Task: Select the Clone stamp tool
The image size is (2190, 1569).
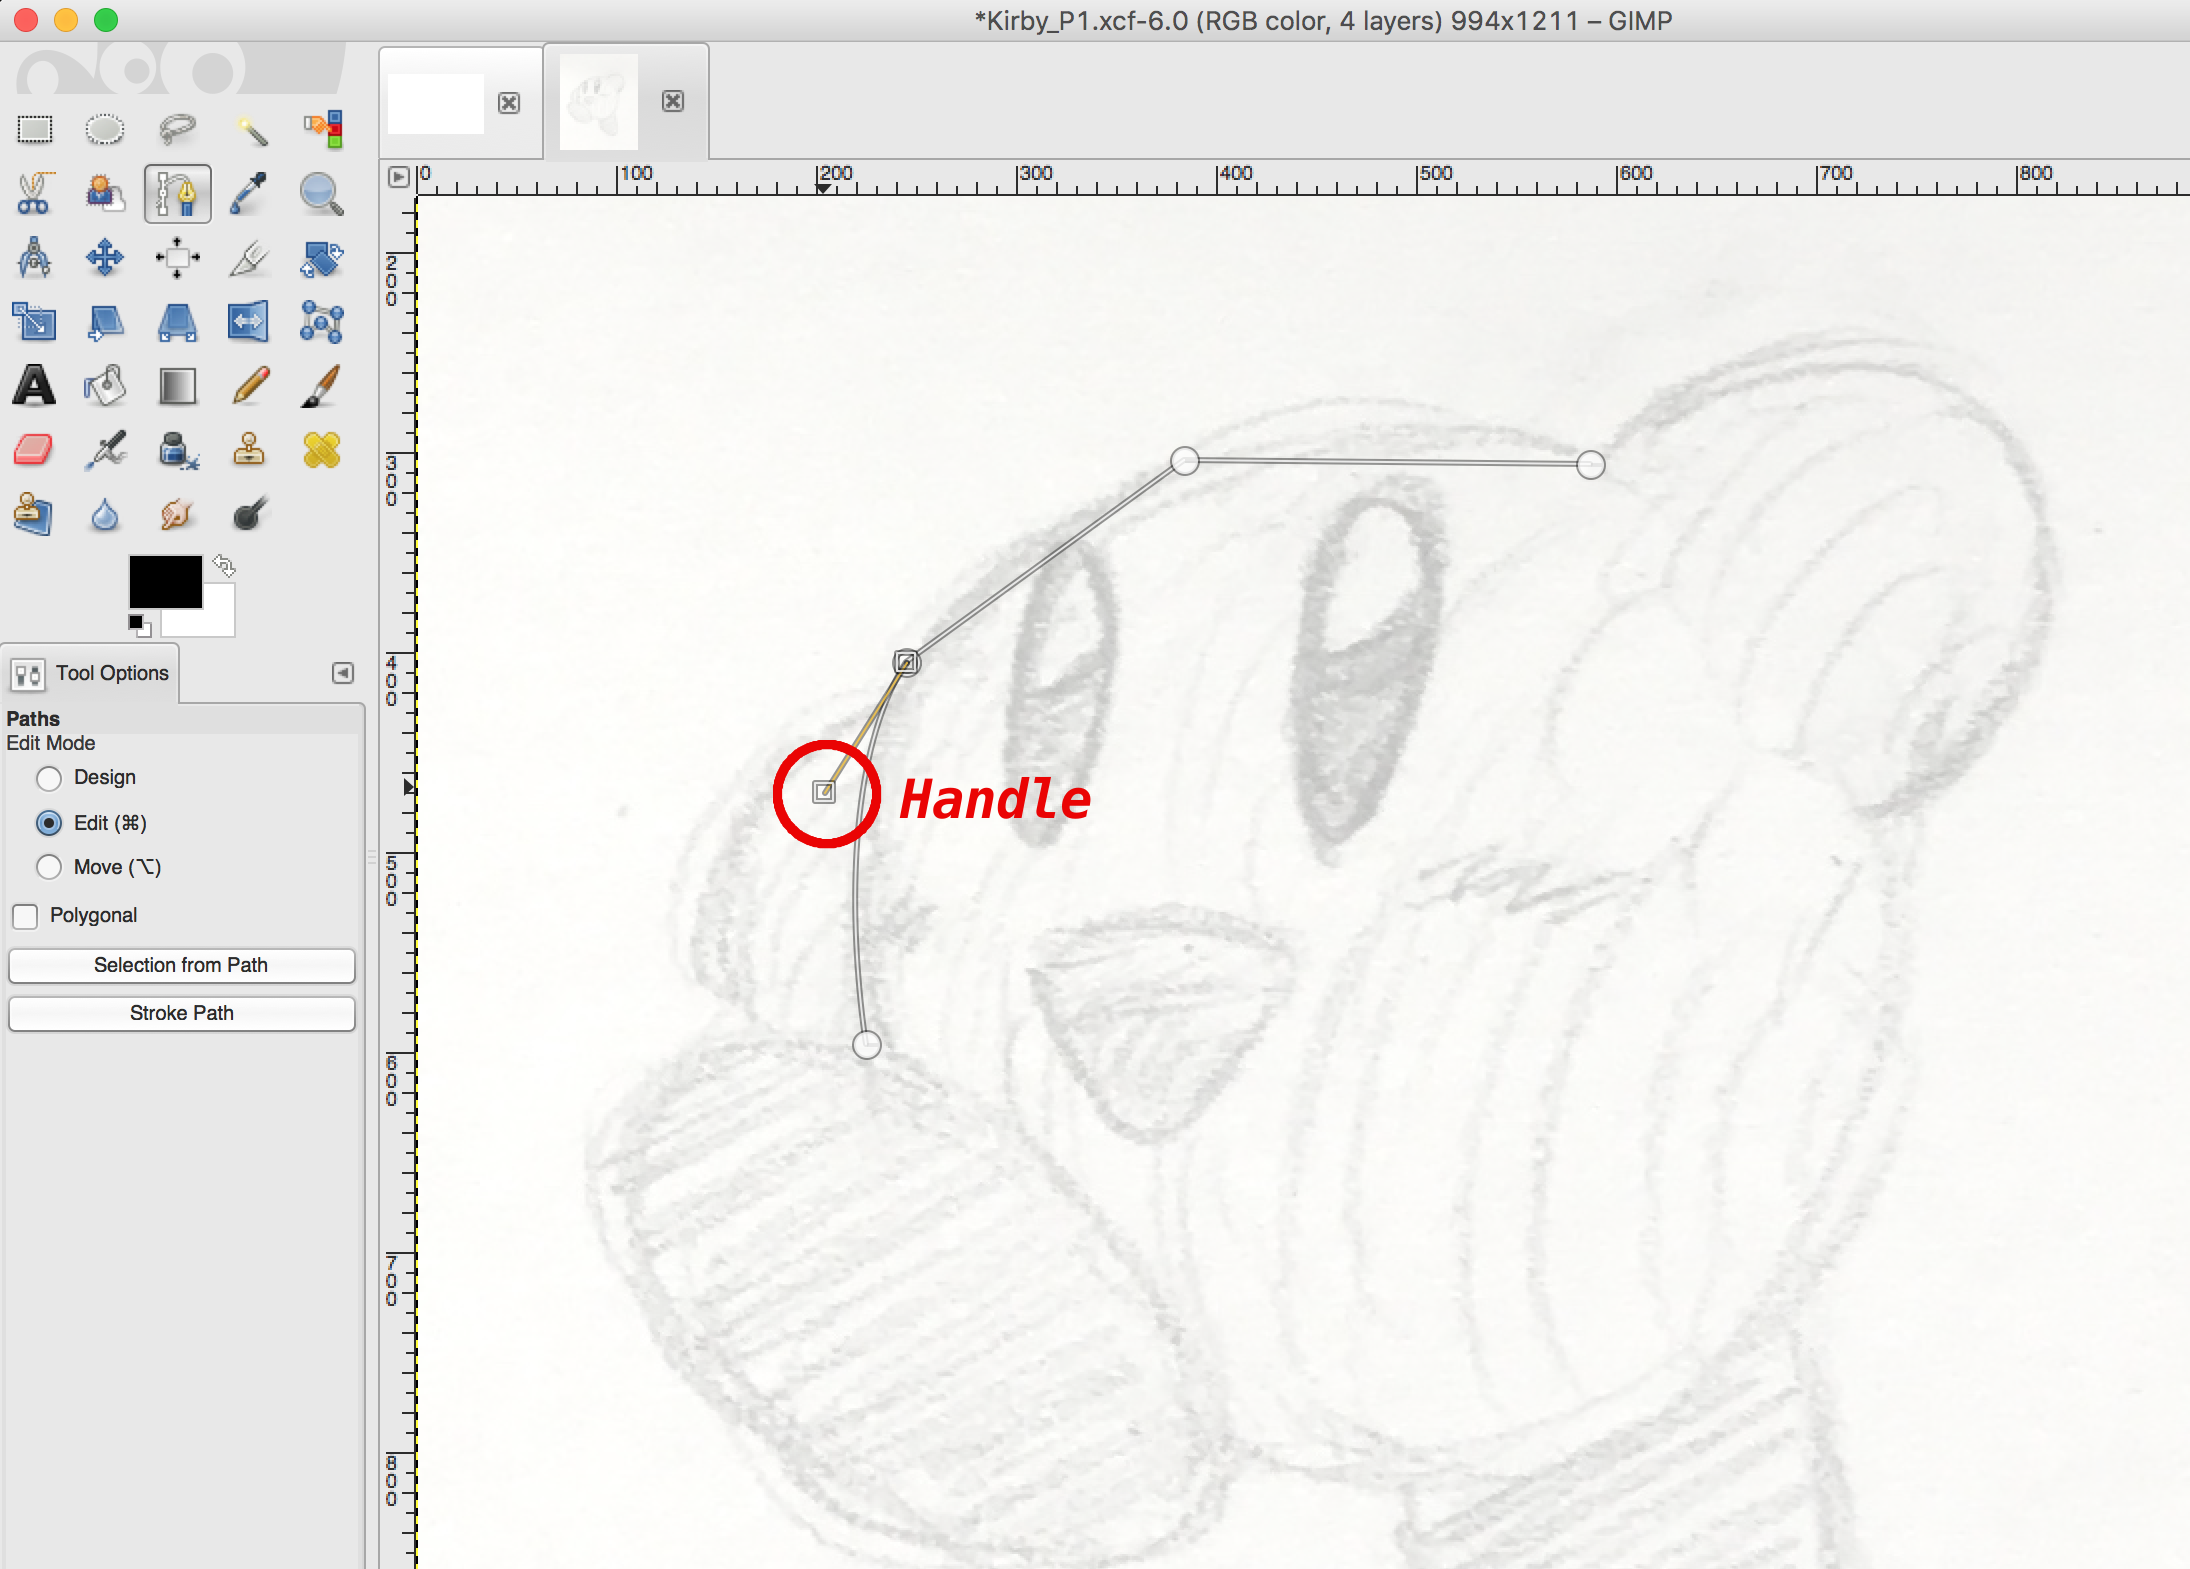Action: [x=249, y=450]
